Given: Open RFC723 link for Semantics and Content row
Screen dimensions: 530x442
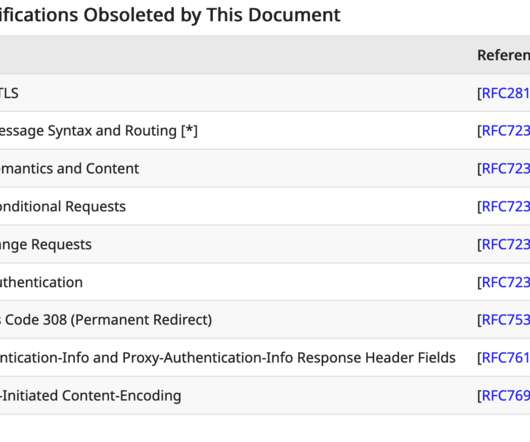Looking at the screenshot, I should (506, 169).
